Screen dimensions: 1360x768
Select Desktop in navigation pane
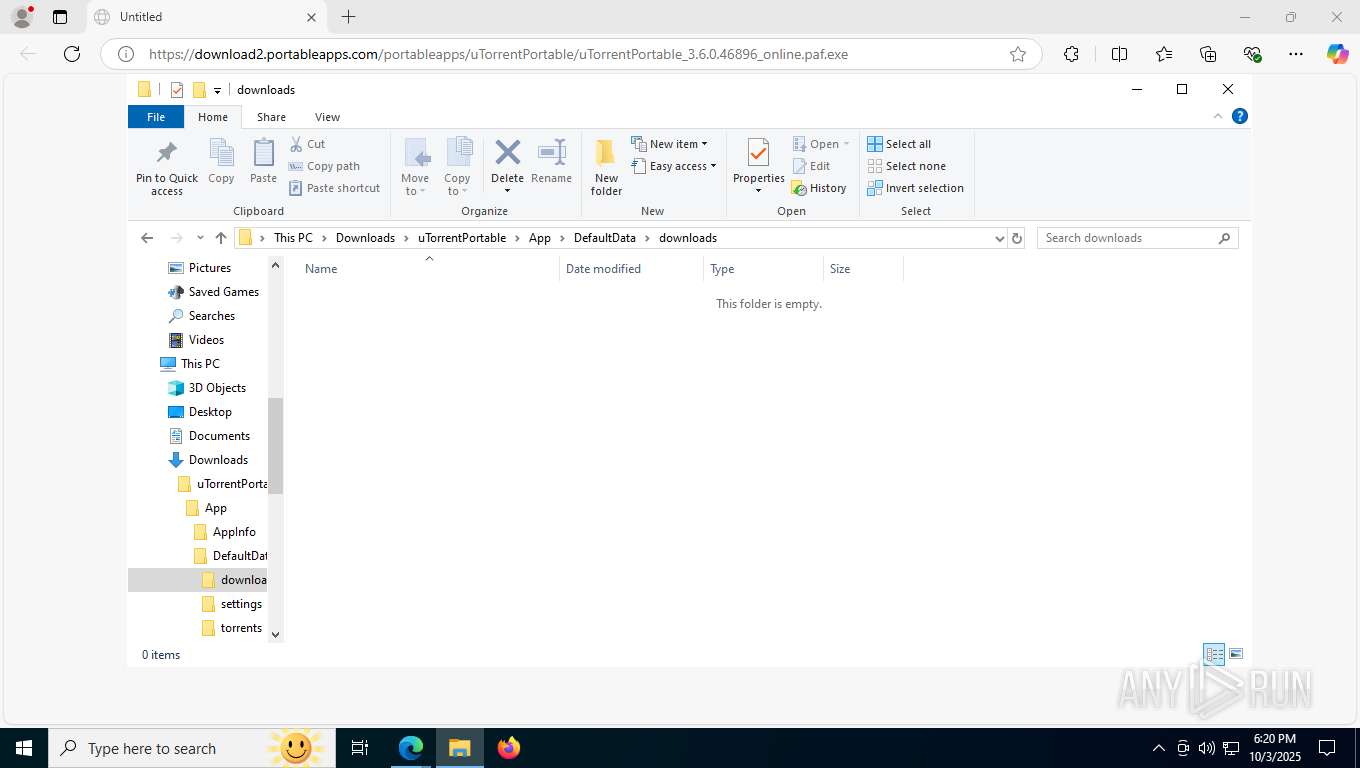[210, 412]
